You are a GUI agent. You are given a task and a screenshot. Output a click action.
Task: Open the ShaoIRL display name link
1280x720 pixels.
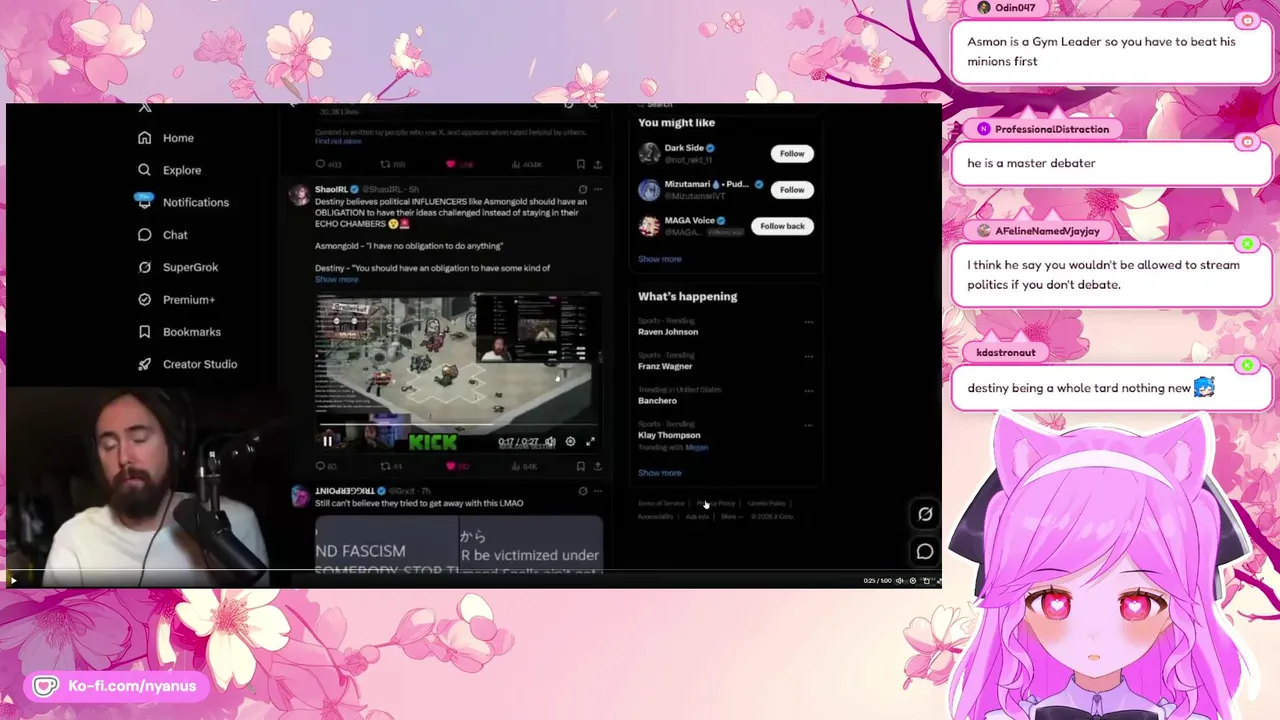coord(331,189)
